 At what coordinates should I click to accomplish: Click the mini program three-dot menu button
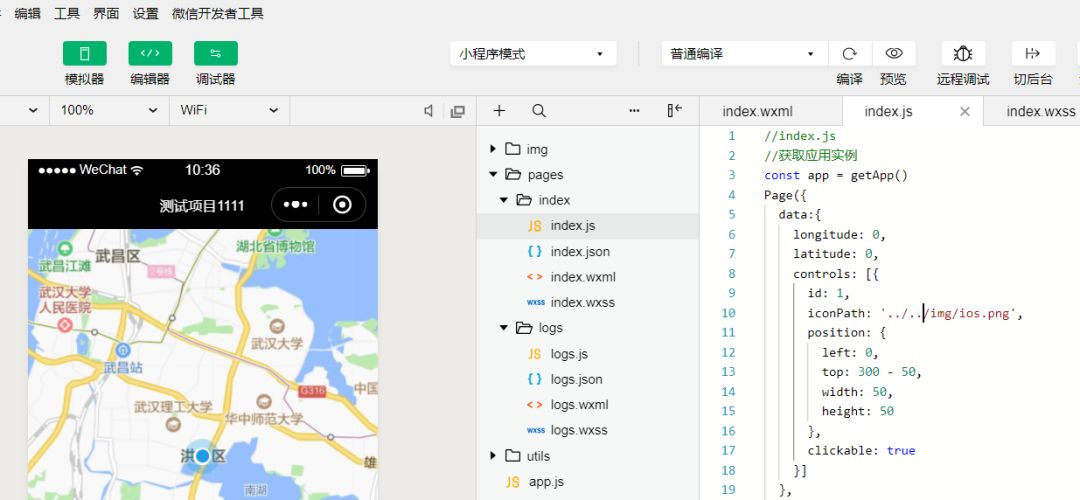click(x=295, y=205)
